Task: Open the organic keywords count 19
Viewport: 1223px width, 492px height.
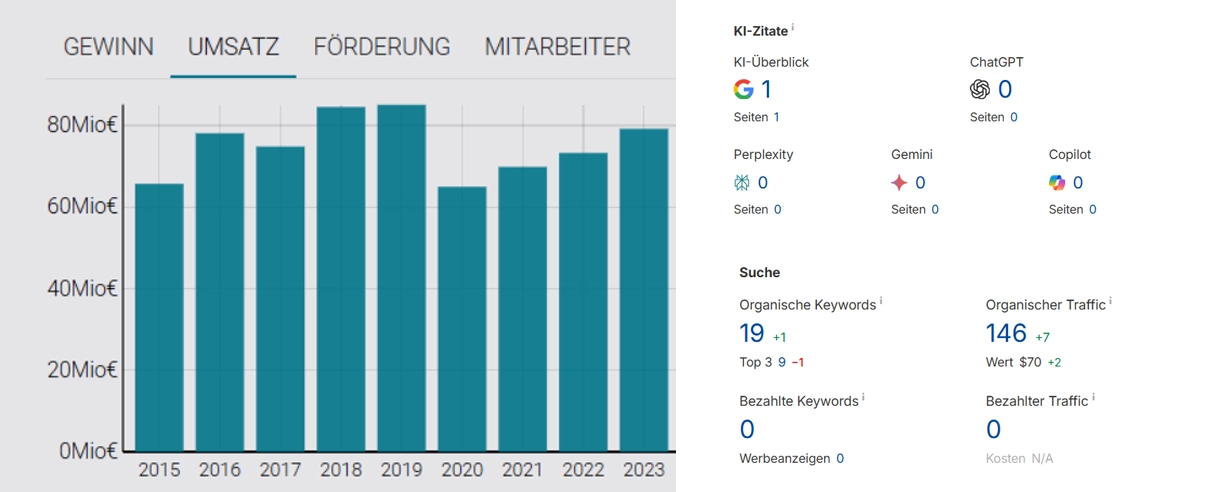Action: tap(752, 333)
